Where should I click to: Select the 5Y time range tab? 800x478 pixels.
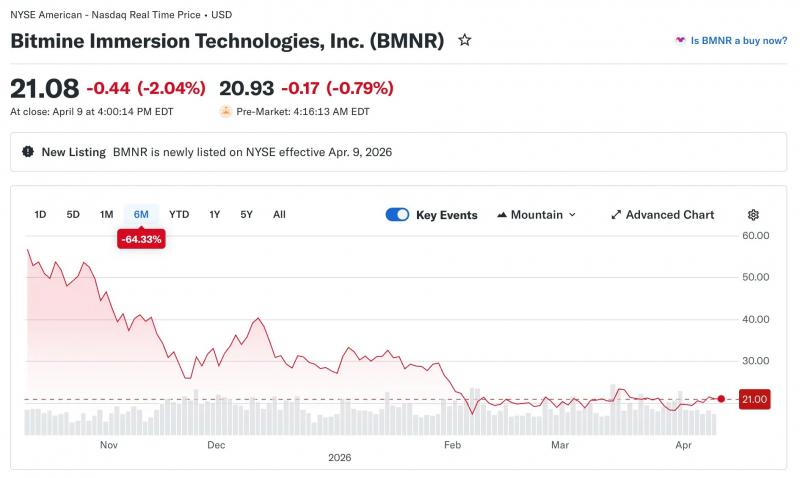[246, 215]
